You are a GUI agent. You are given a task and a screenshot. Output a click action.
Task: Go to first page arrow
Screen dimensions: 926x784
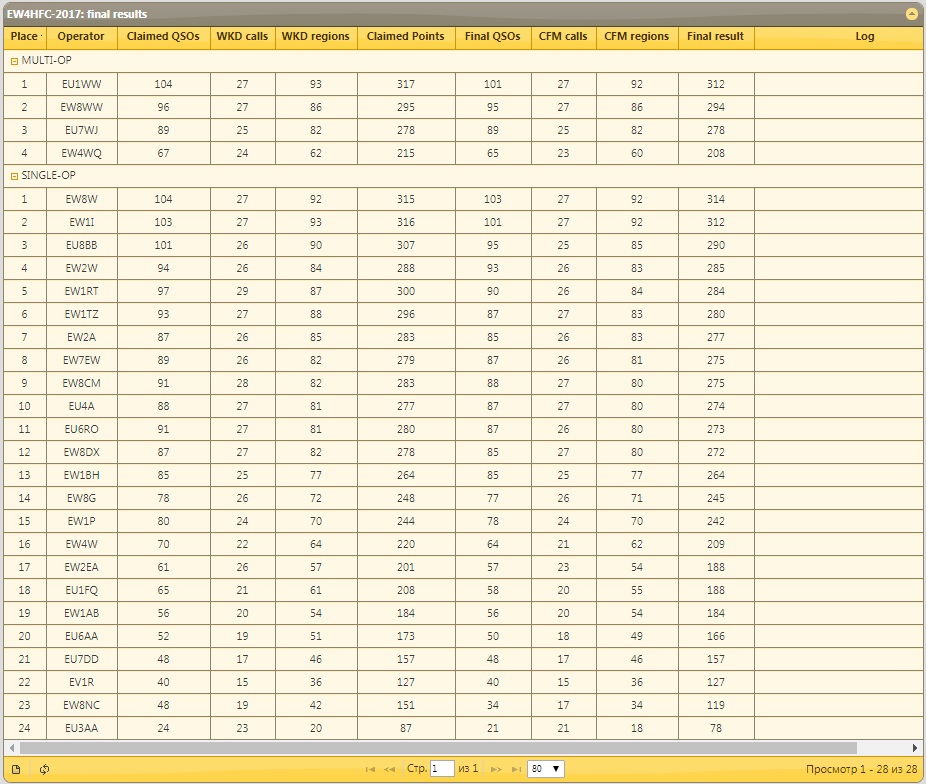[370, 769]
